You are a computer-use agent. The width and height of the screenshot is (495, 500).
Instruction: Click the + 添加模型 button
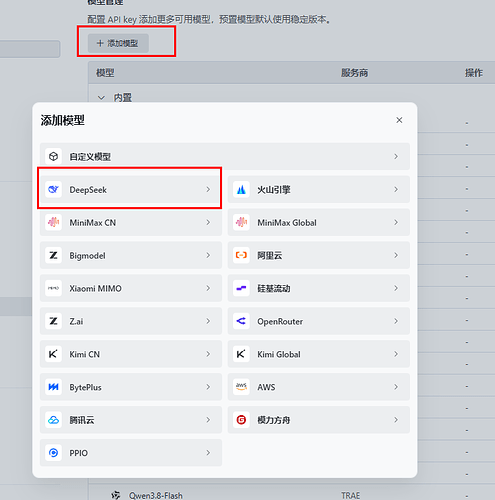118,43
